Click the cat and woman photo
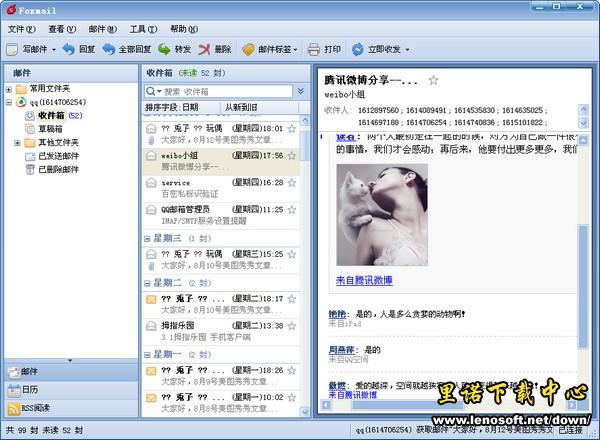The height and width of the screenshot is (440, 600). click(x=382, y=215)
